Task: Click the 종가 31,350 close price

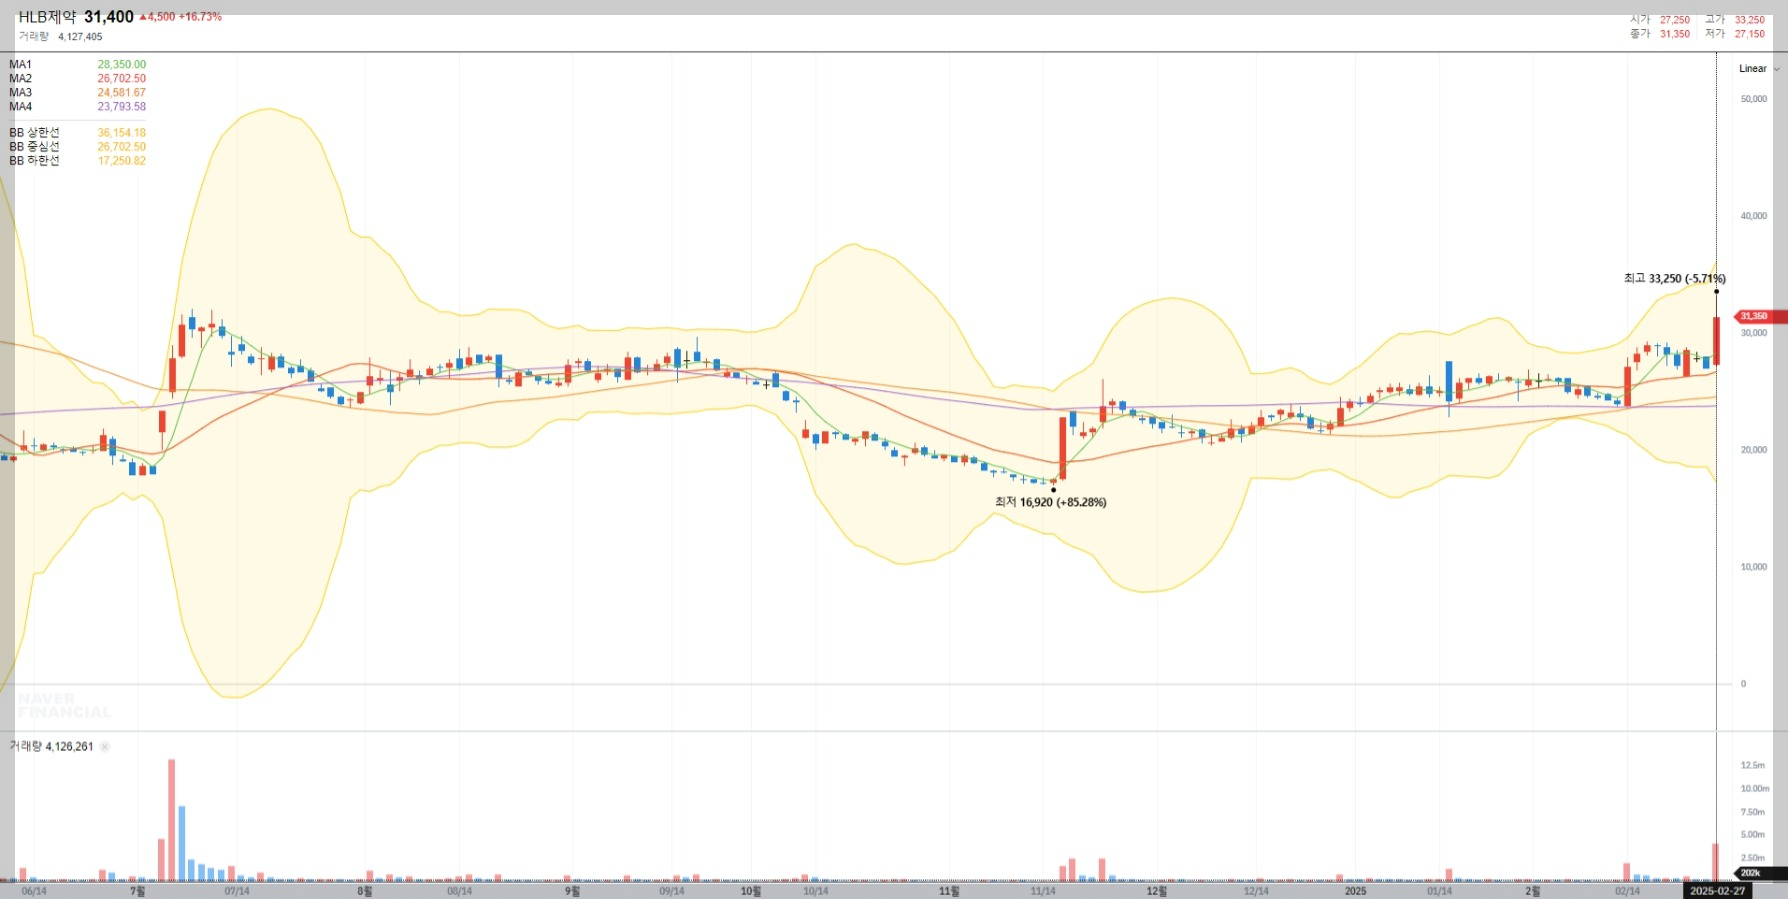Action: pos(1660,34)
